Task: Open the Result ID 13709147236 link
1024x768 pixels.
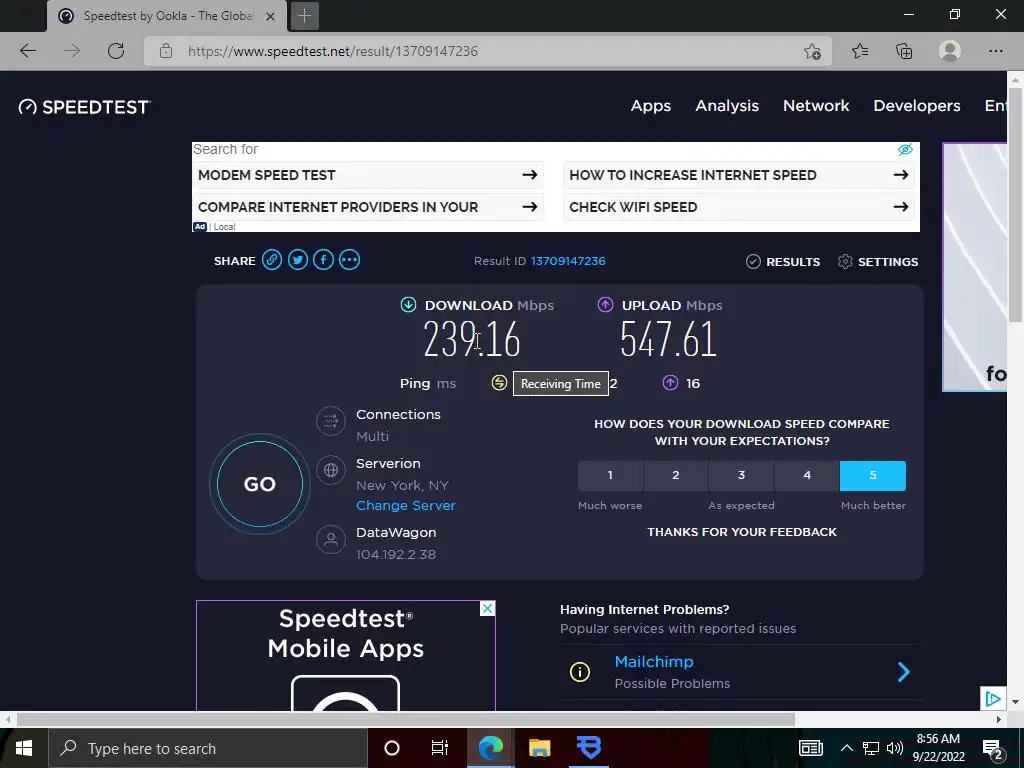Action: (x=568, y=261)
